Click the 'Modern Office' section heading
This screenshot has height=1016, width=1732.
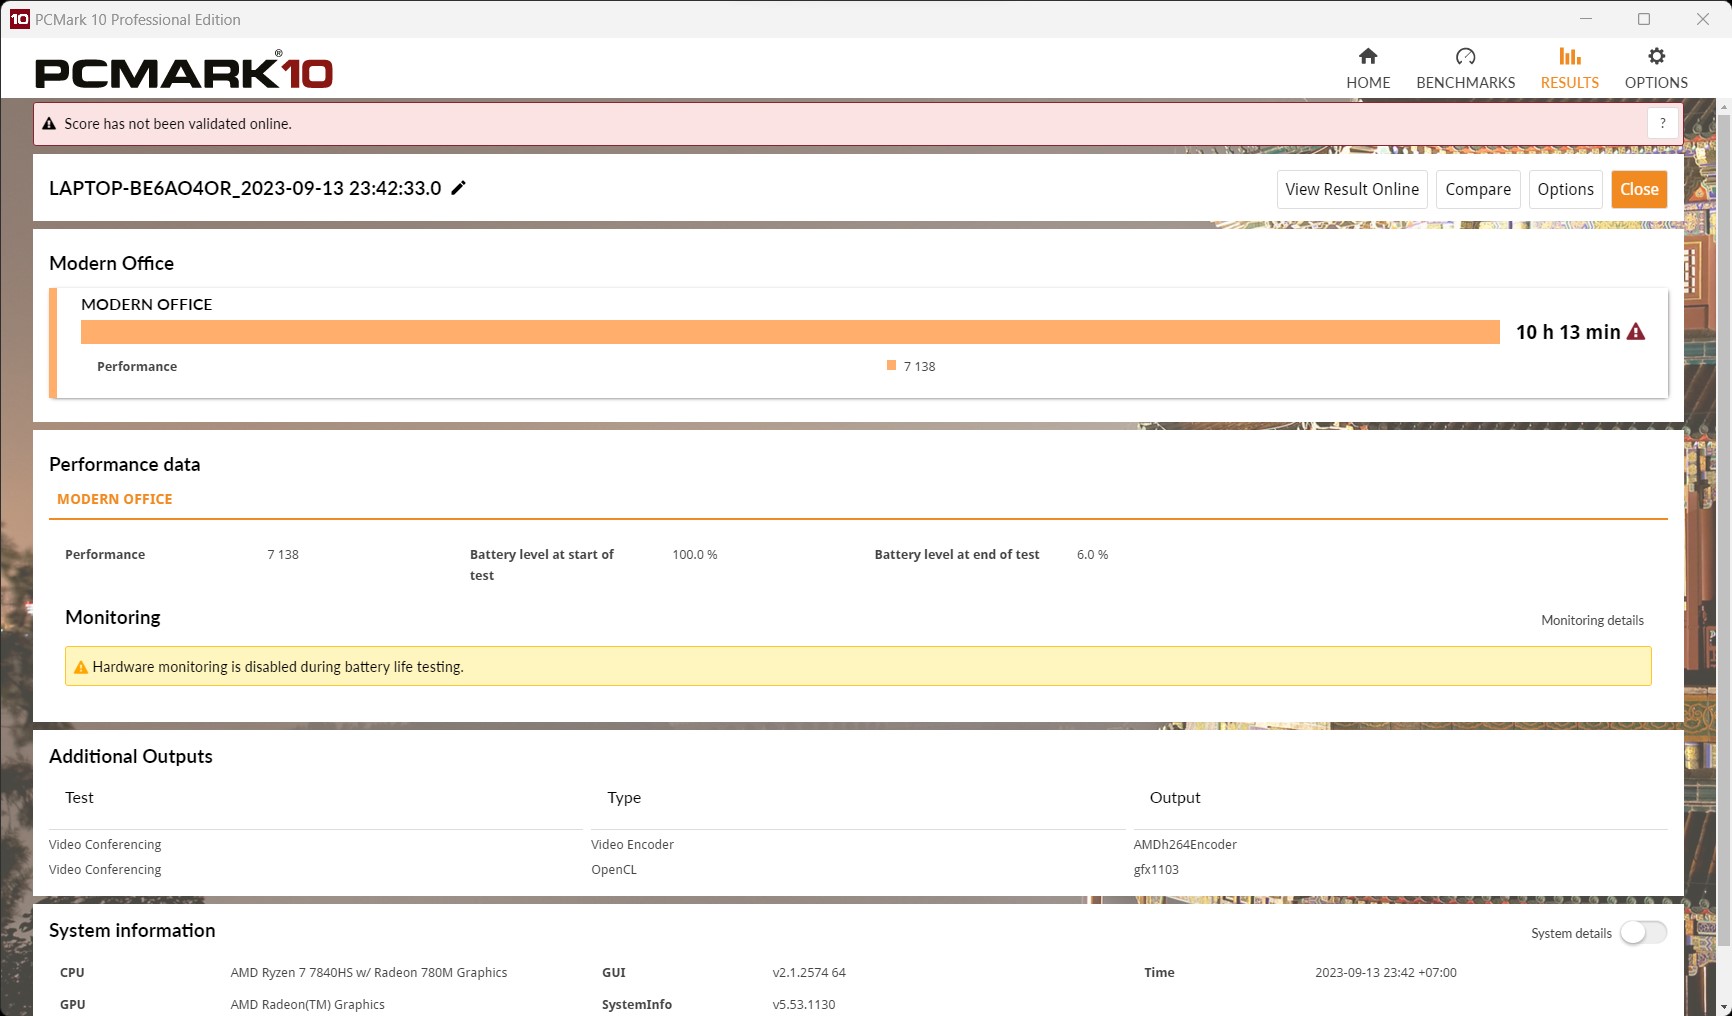111,263
